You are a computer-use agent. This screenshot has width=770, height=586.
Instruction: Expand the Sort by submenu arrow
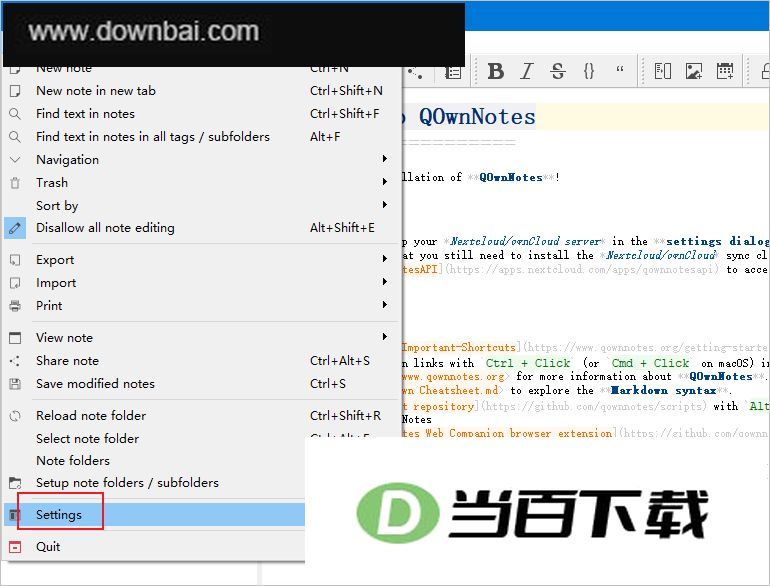click(385, 204)
